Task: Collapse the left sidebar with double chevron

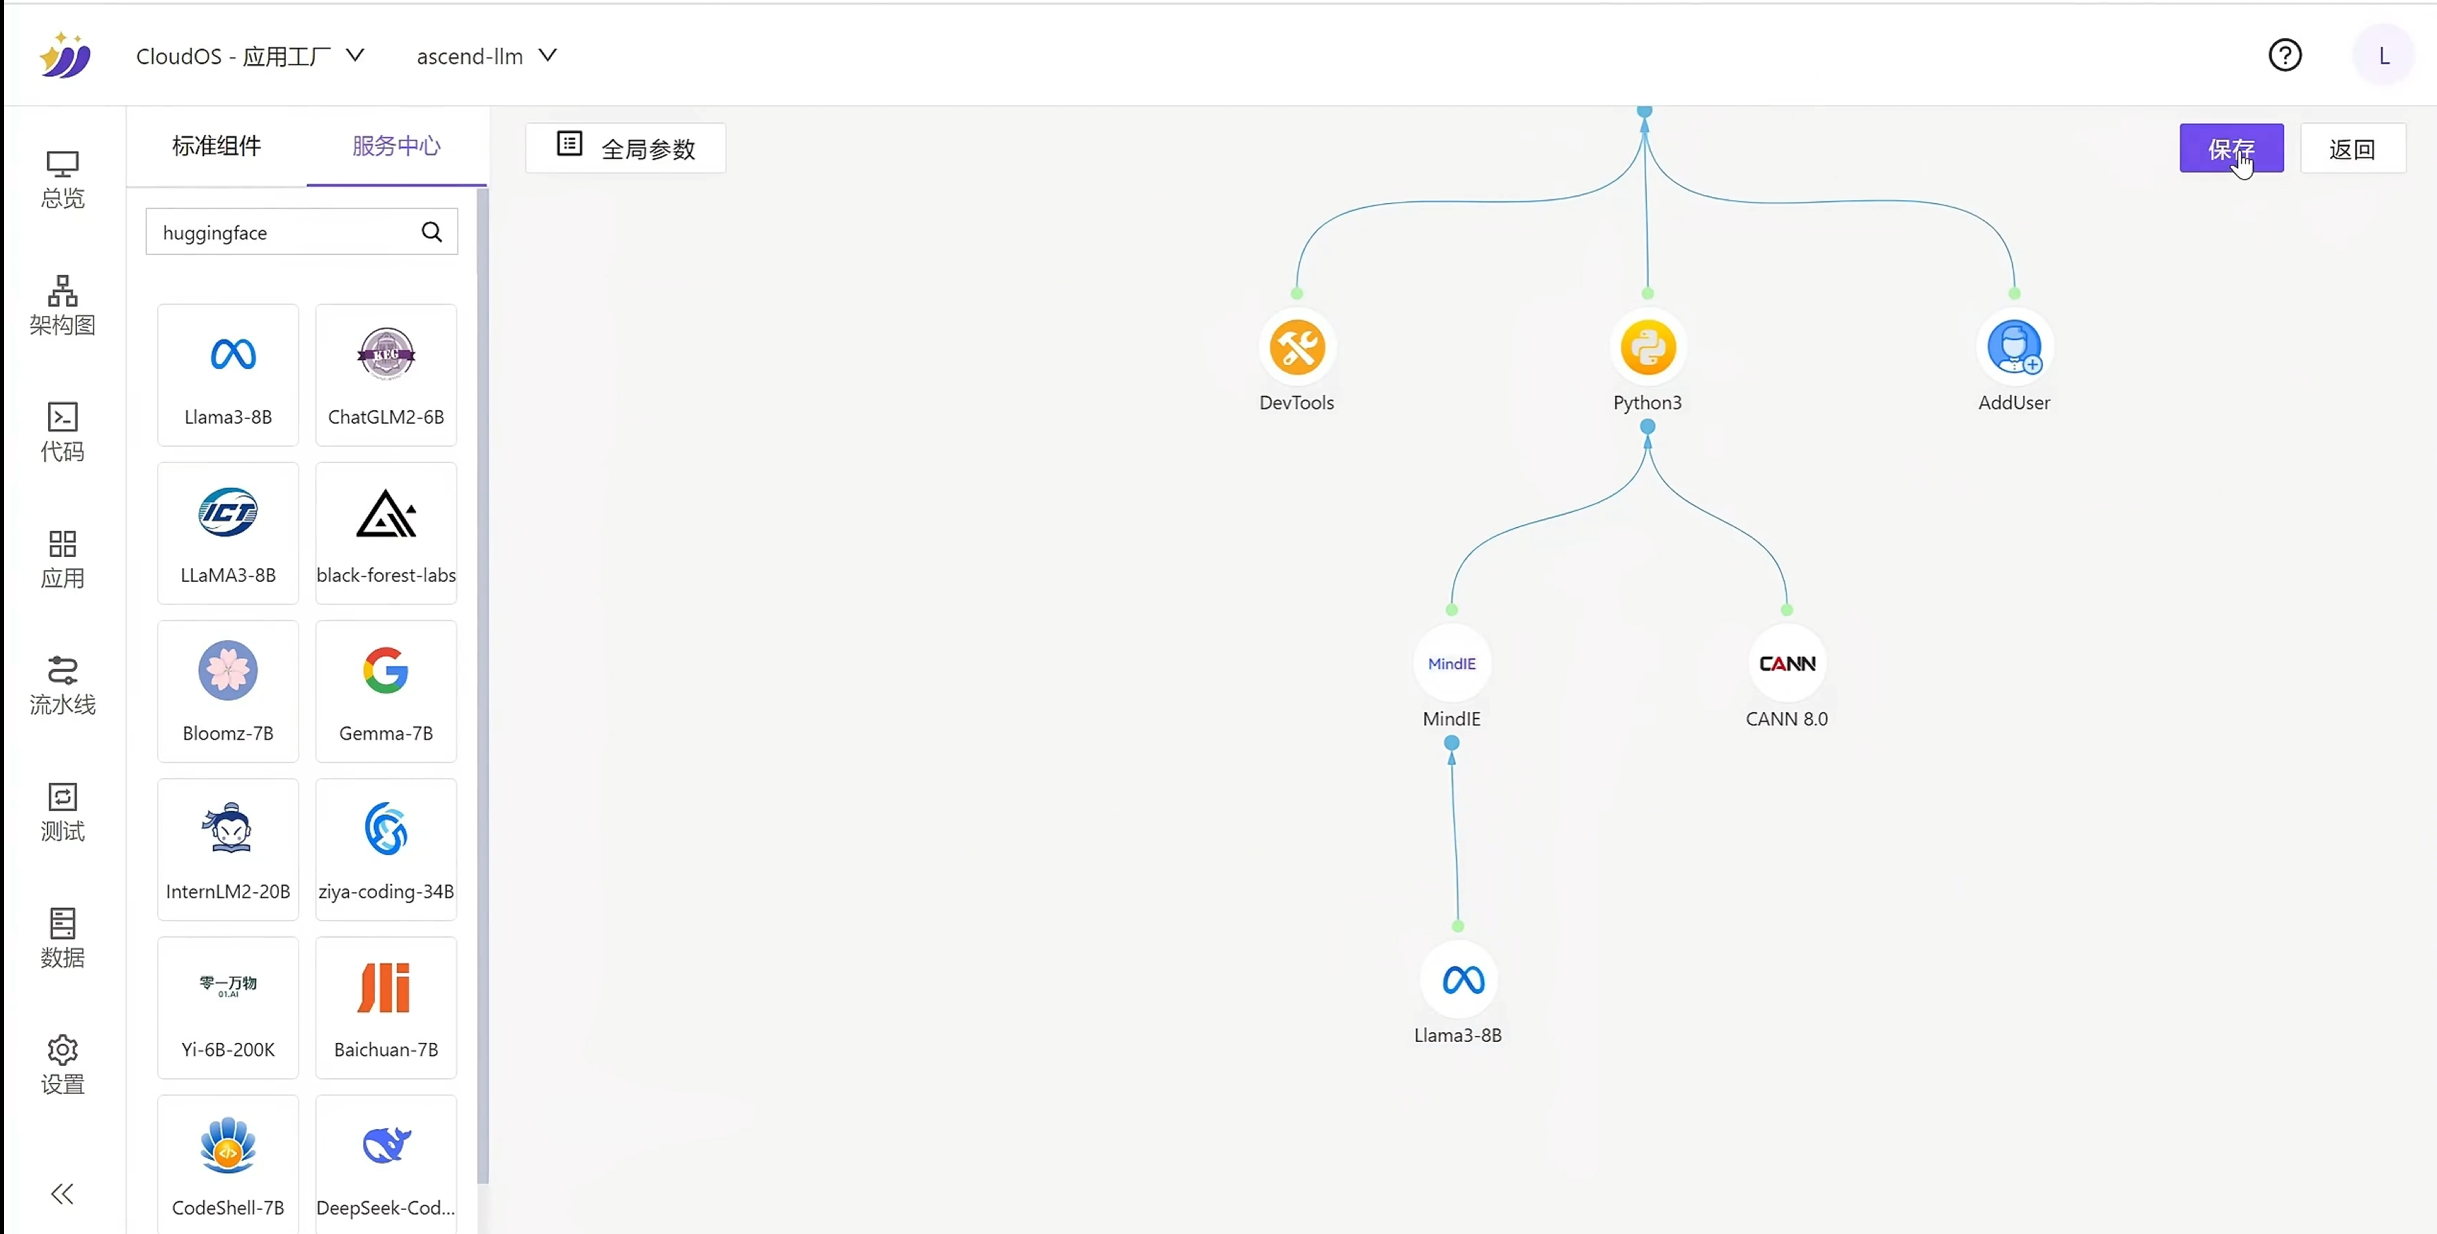Action: [62, 1194]
